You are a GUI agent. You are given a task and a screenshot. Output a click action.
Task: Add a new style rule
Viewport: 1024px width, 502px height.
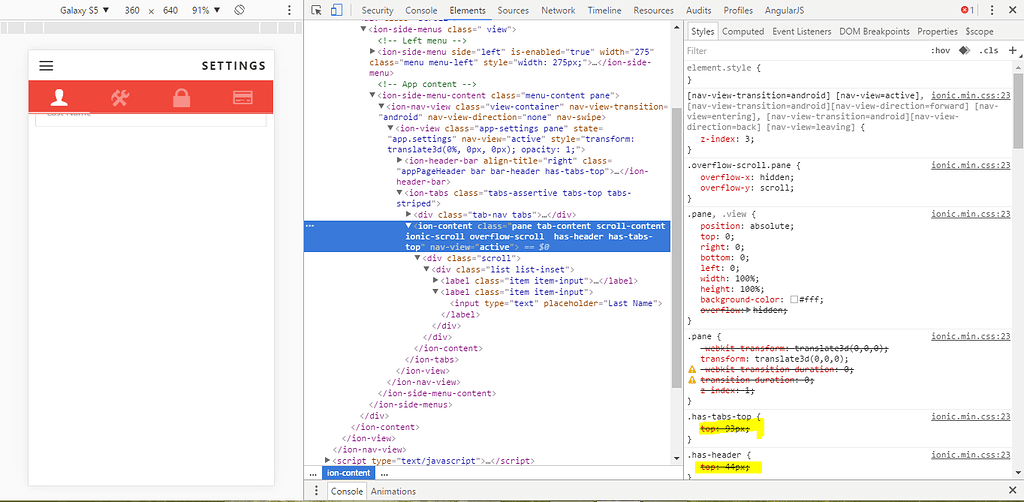1012,50
